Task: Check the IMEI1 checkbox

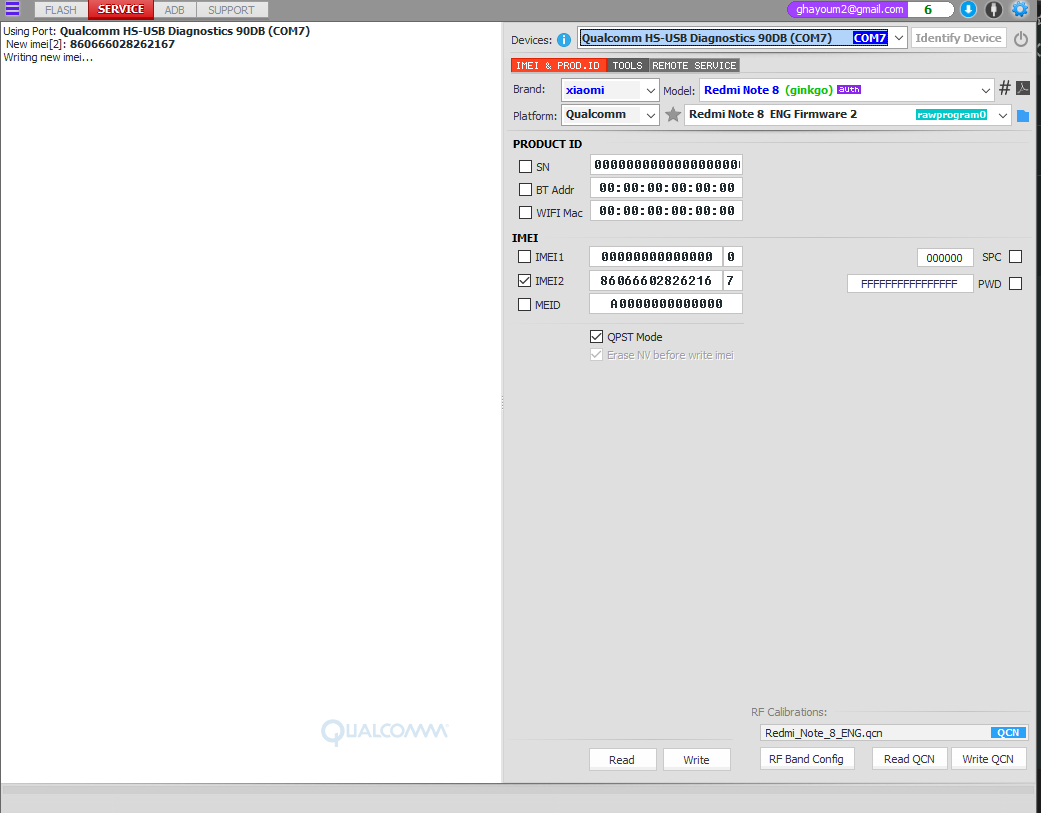Action: click(x=524, y=257)
